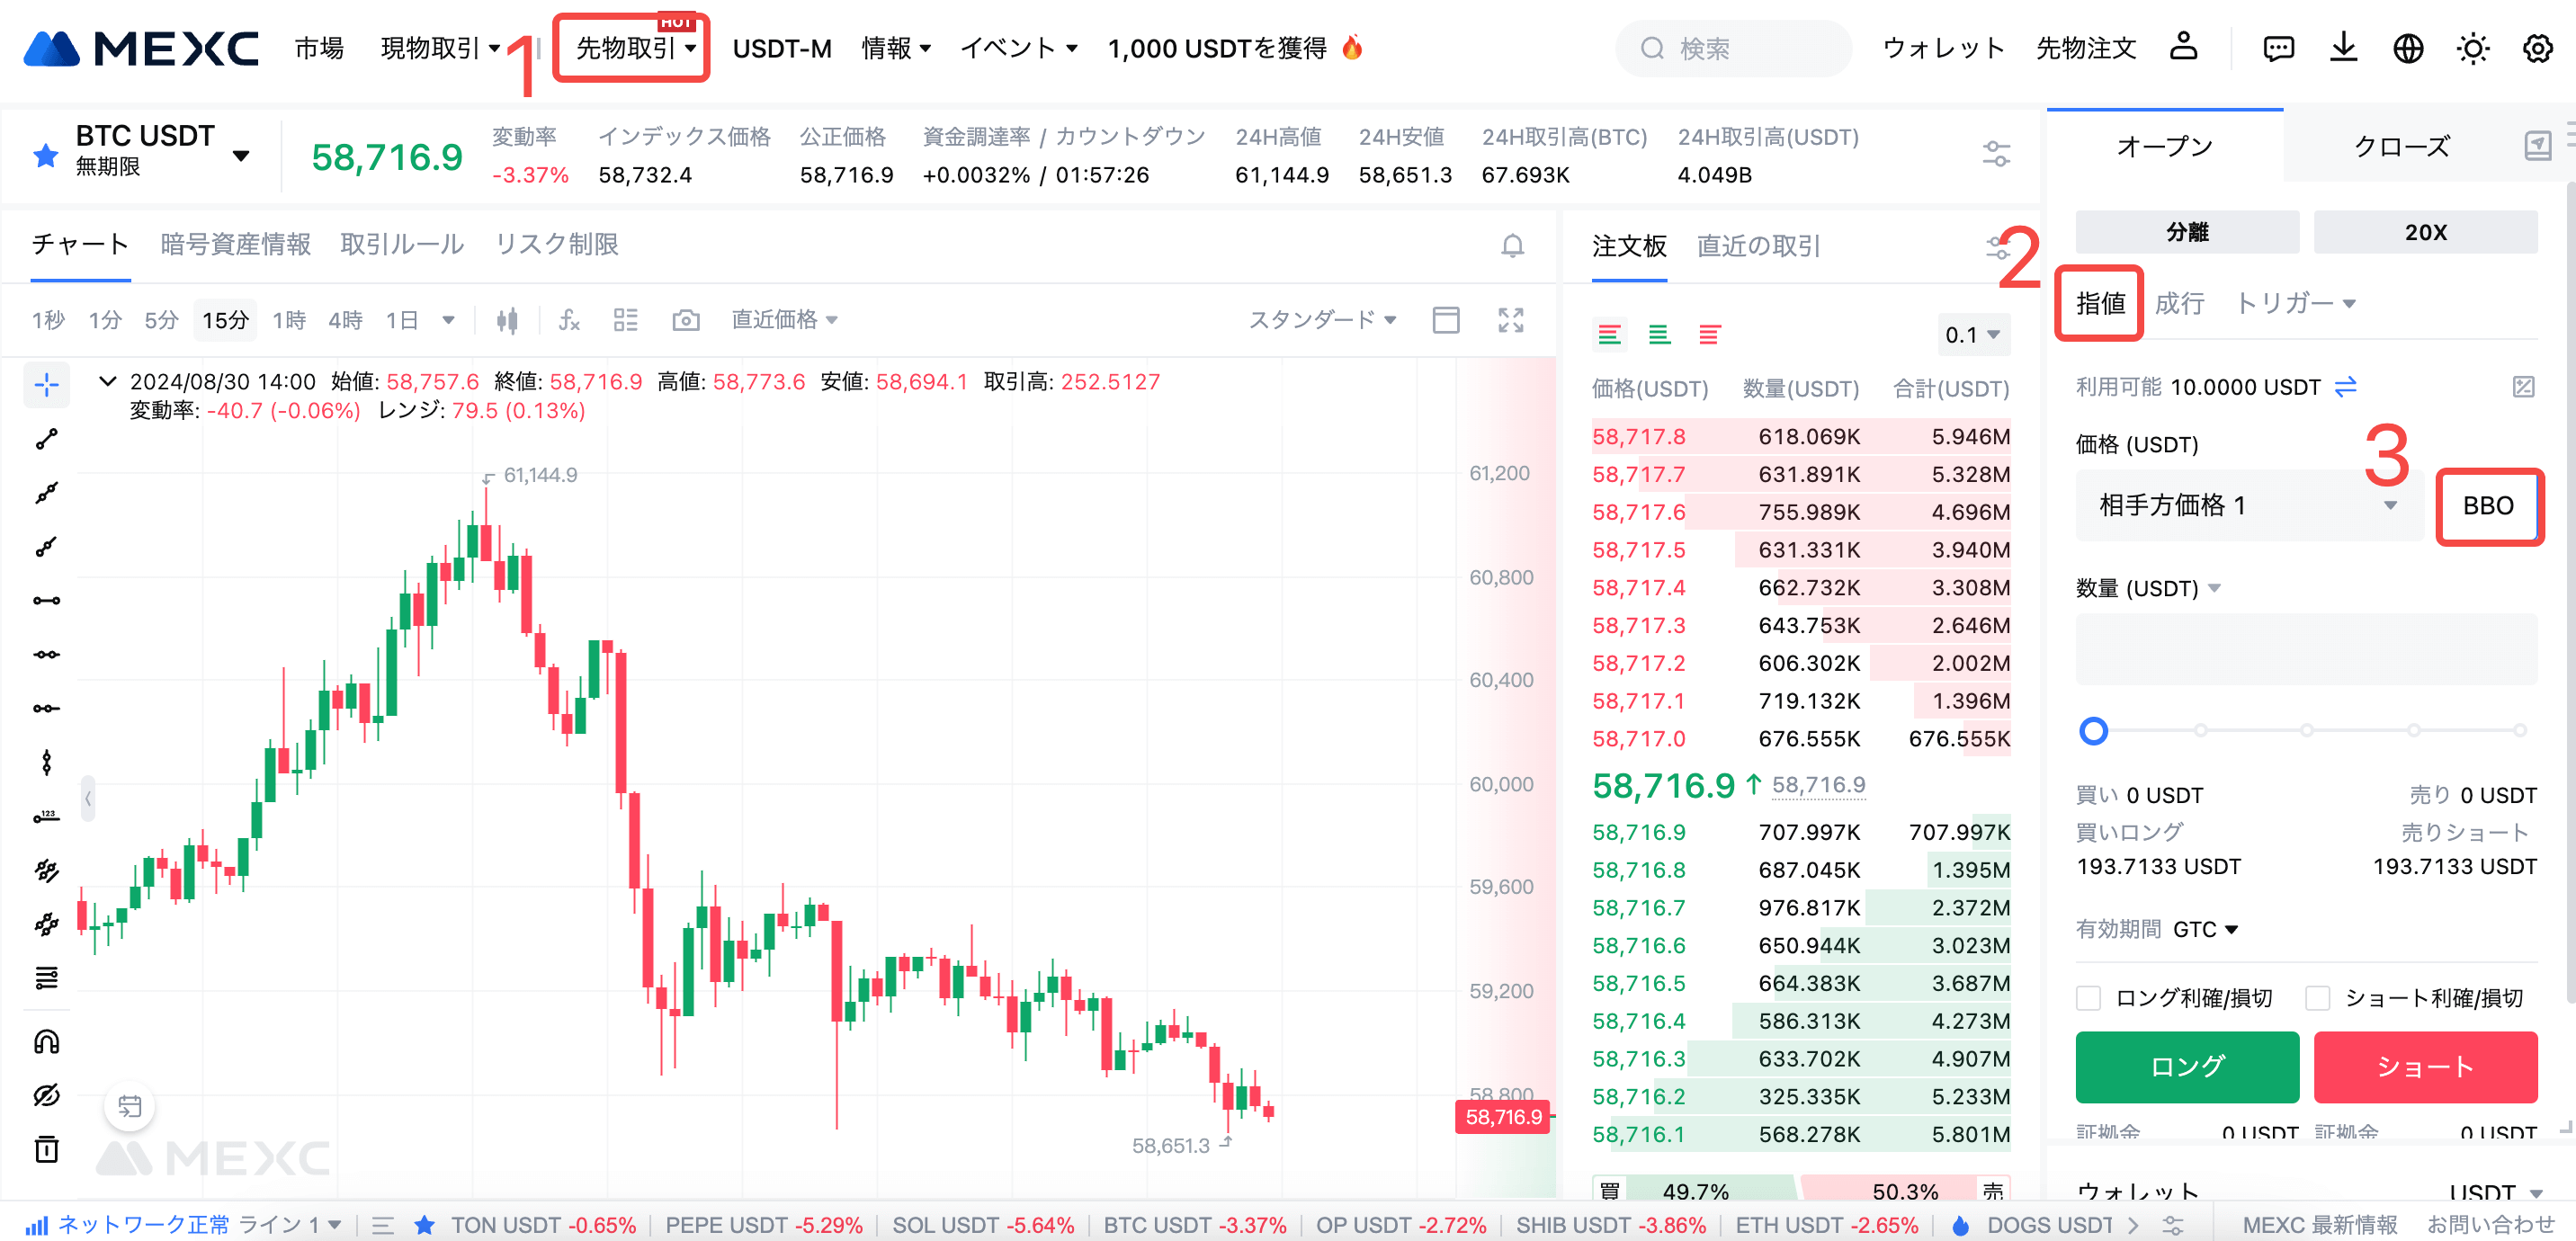Expand the 先物取引 dropdown menu
2576x1241 pixels.
tap(636, 48)
